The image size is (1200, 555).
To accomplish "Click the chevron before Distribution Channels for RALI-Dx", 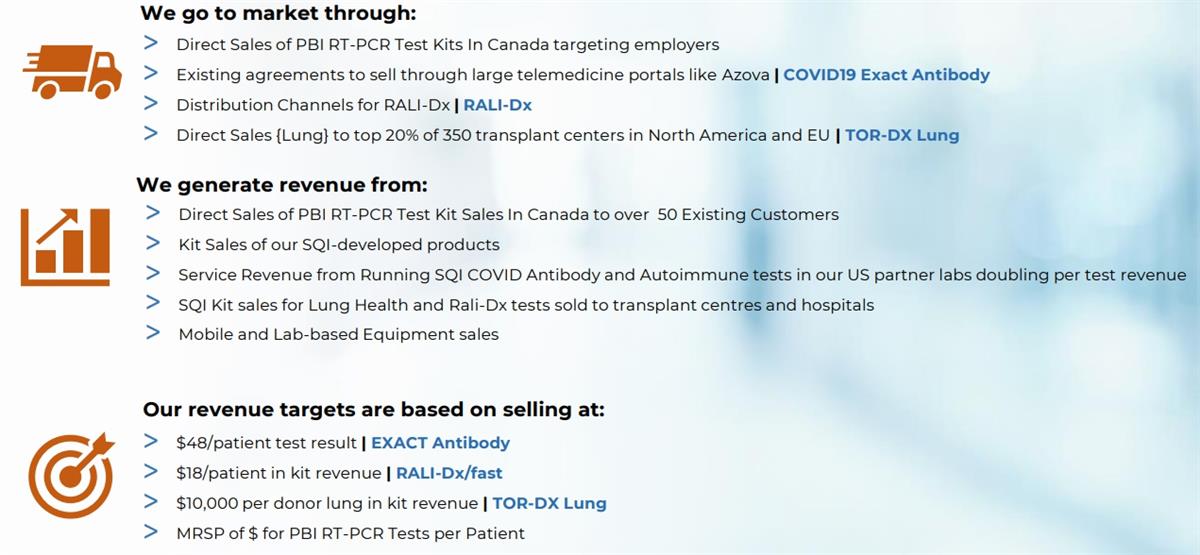I will [x=151, y=103].
